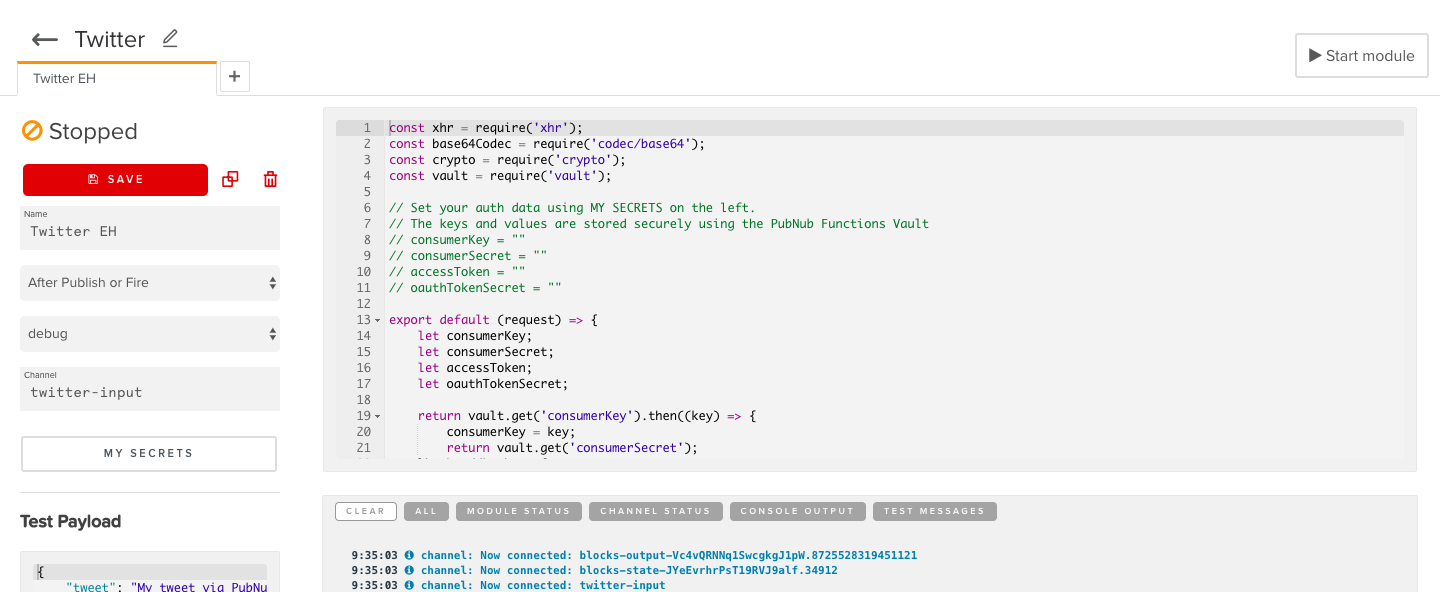The height and width of the screenshot is (592, 1440).
Task: Click 'let consumerSecret;' on line 15
Action: click(486, 352)
